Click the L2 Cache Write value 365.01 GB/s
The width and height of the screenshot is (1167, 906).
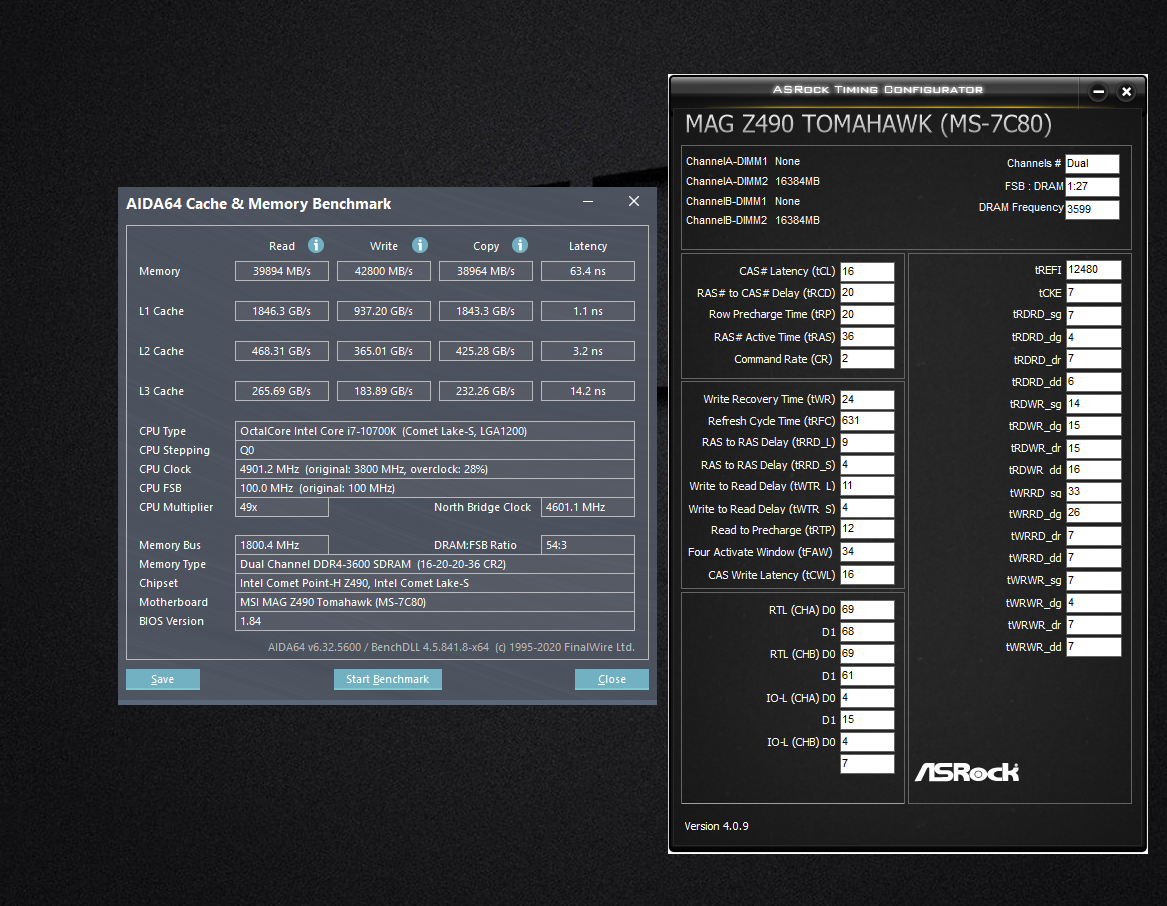click(x=383, y=351)
